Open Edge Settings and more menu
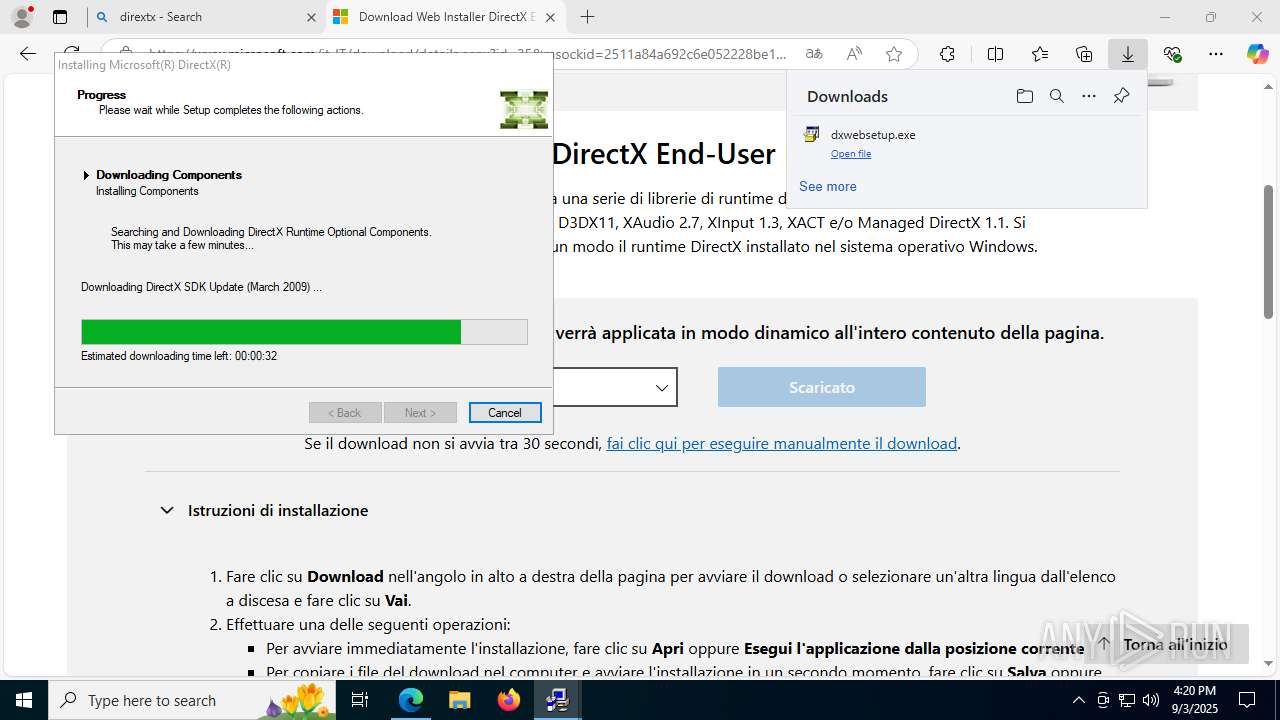This screenshot has height=720, width=1280. [x=1216, y=54]
